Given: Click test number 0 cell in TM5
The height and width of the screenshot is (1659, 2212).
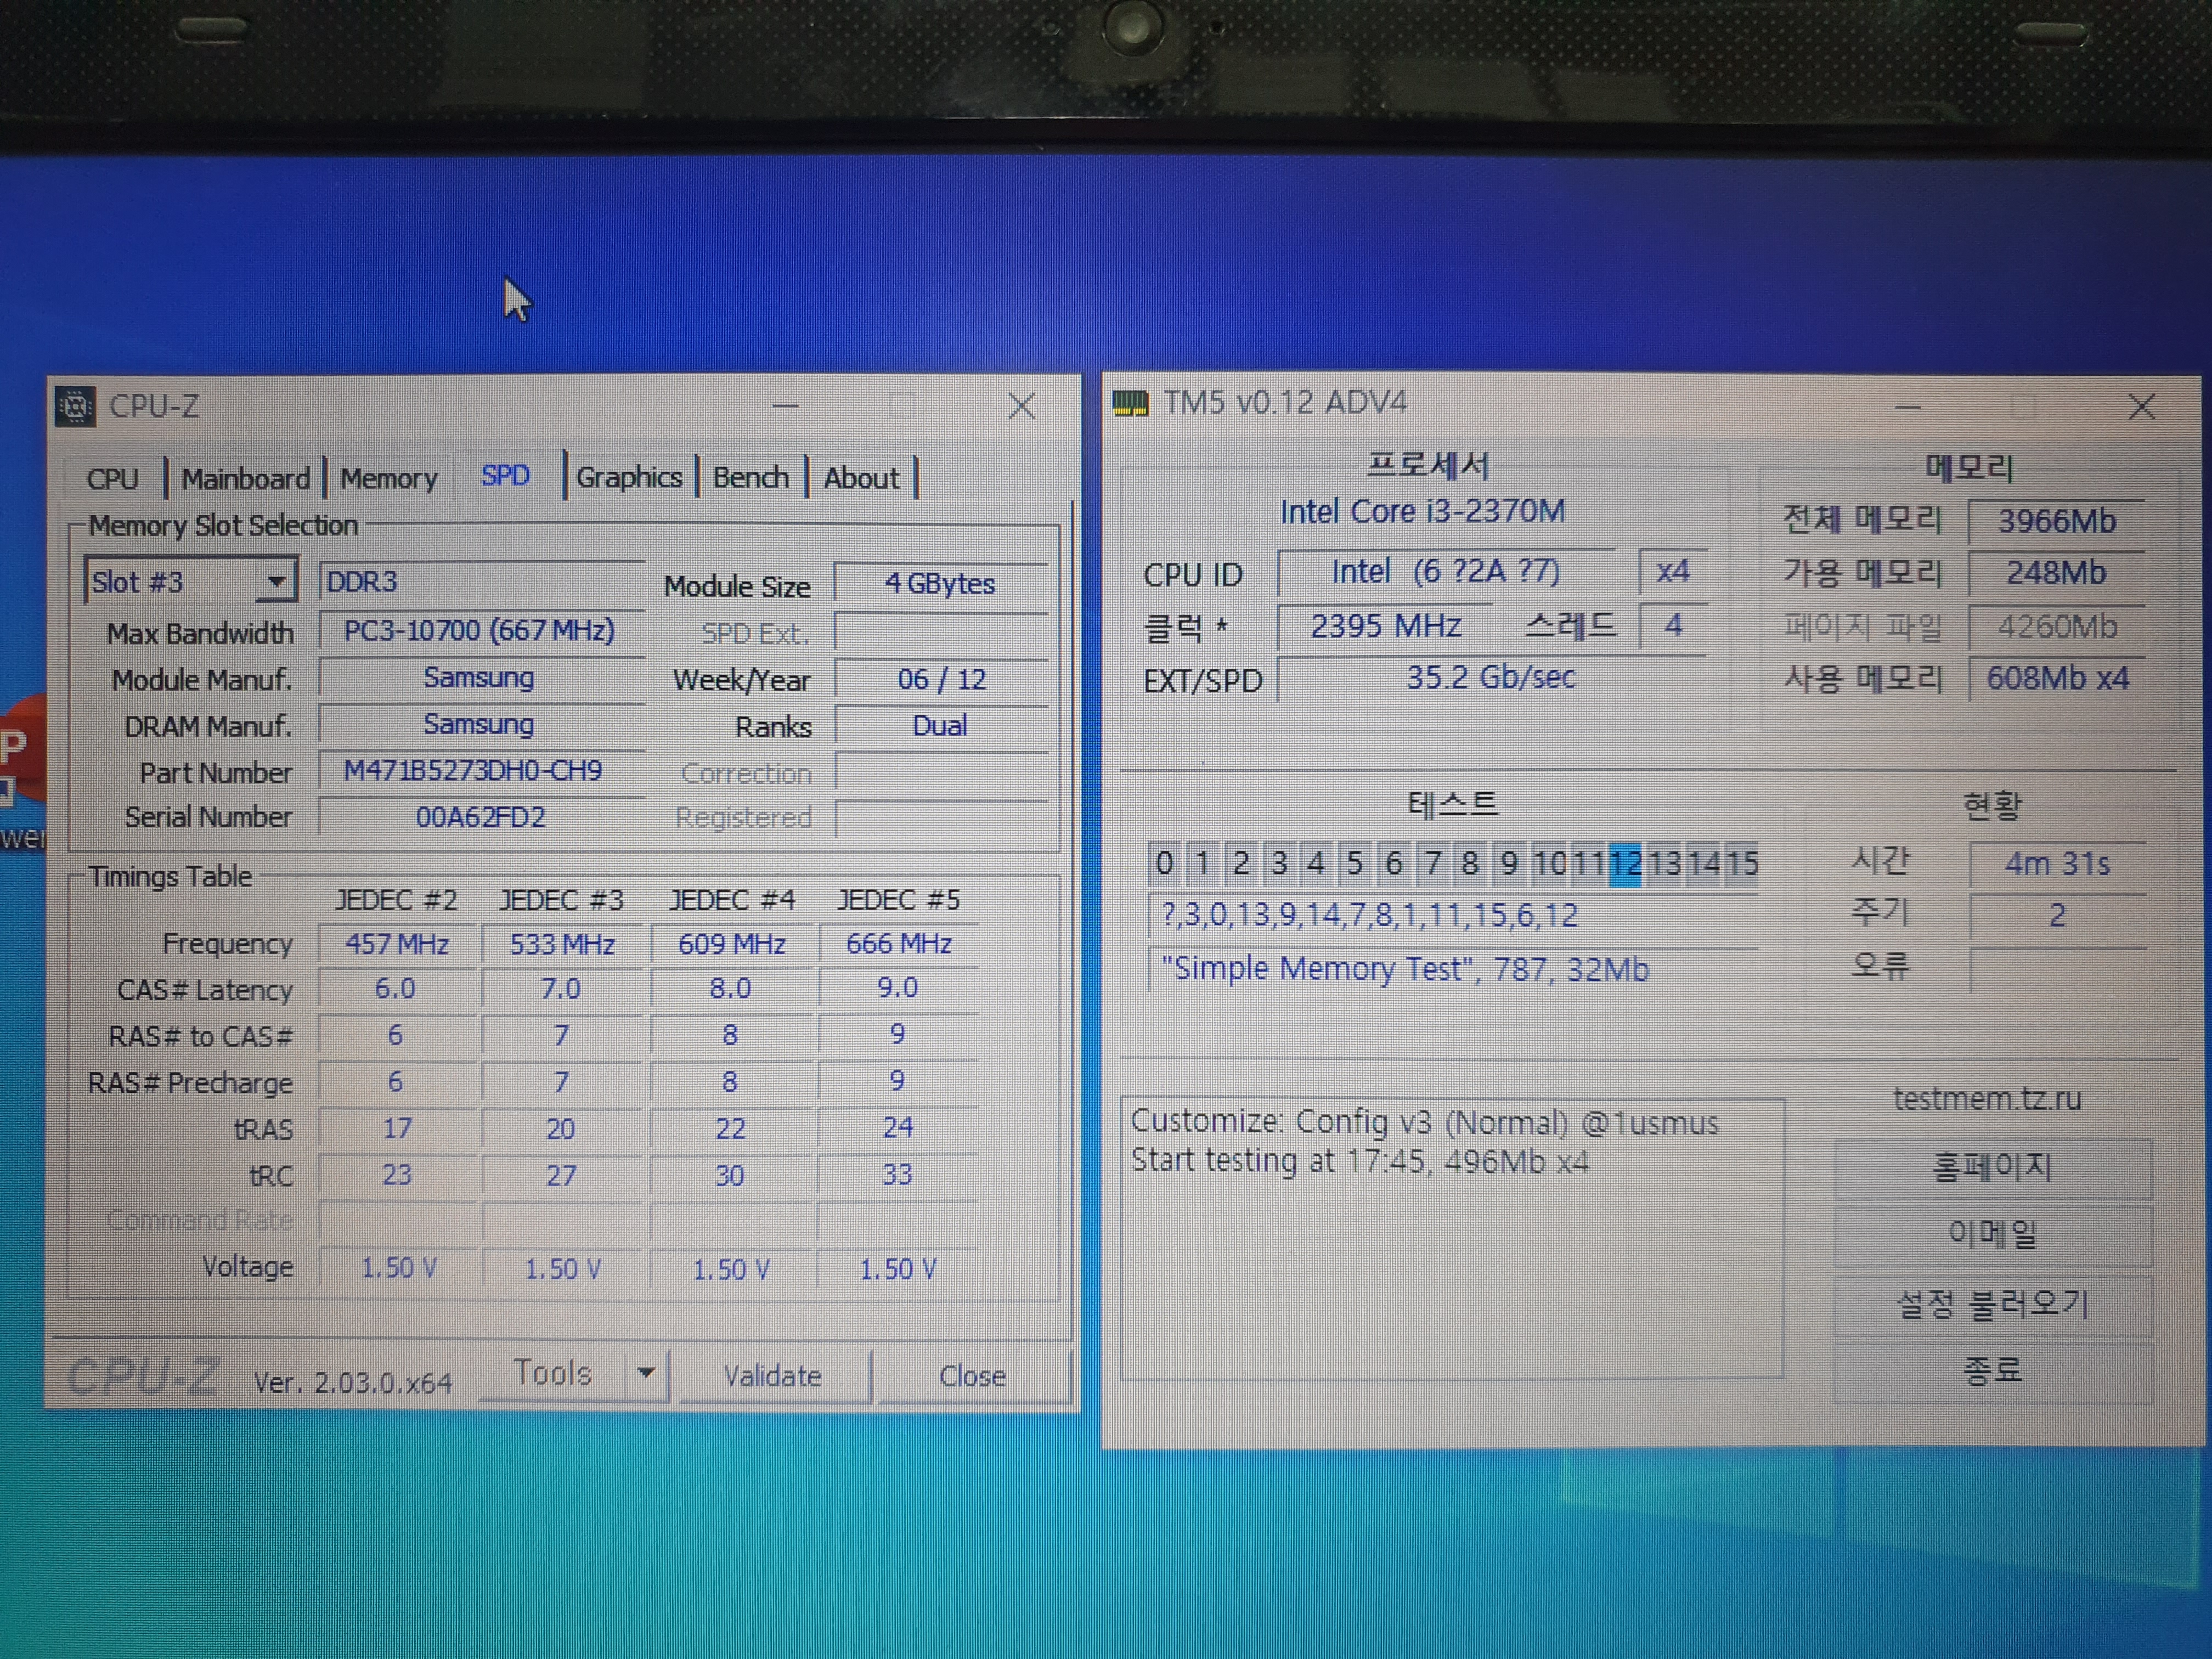Looking at the screenshot, I should pos(1164,863).
